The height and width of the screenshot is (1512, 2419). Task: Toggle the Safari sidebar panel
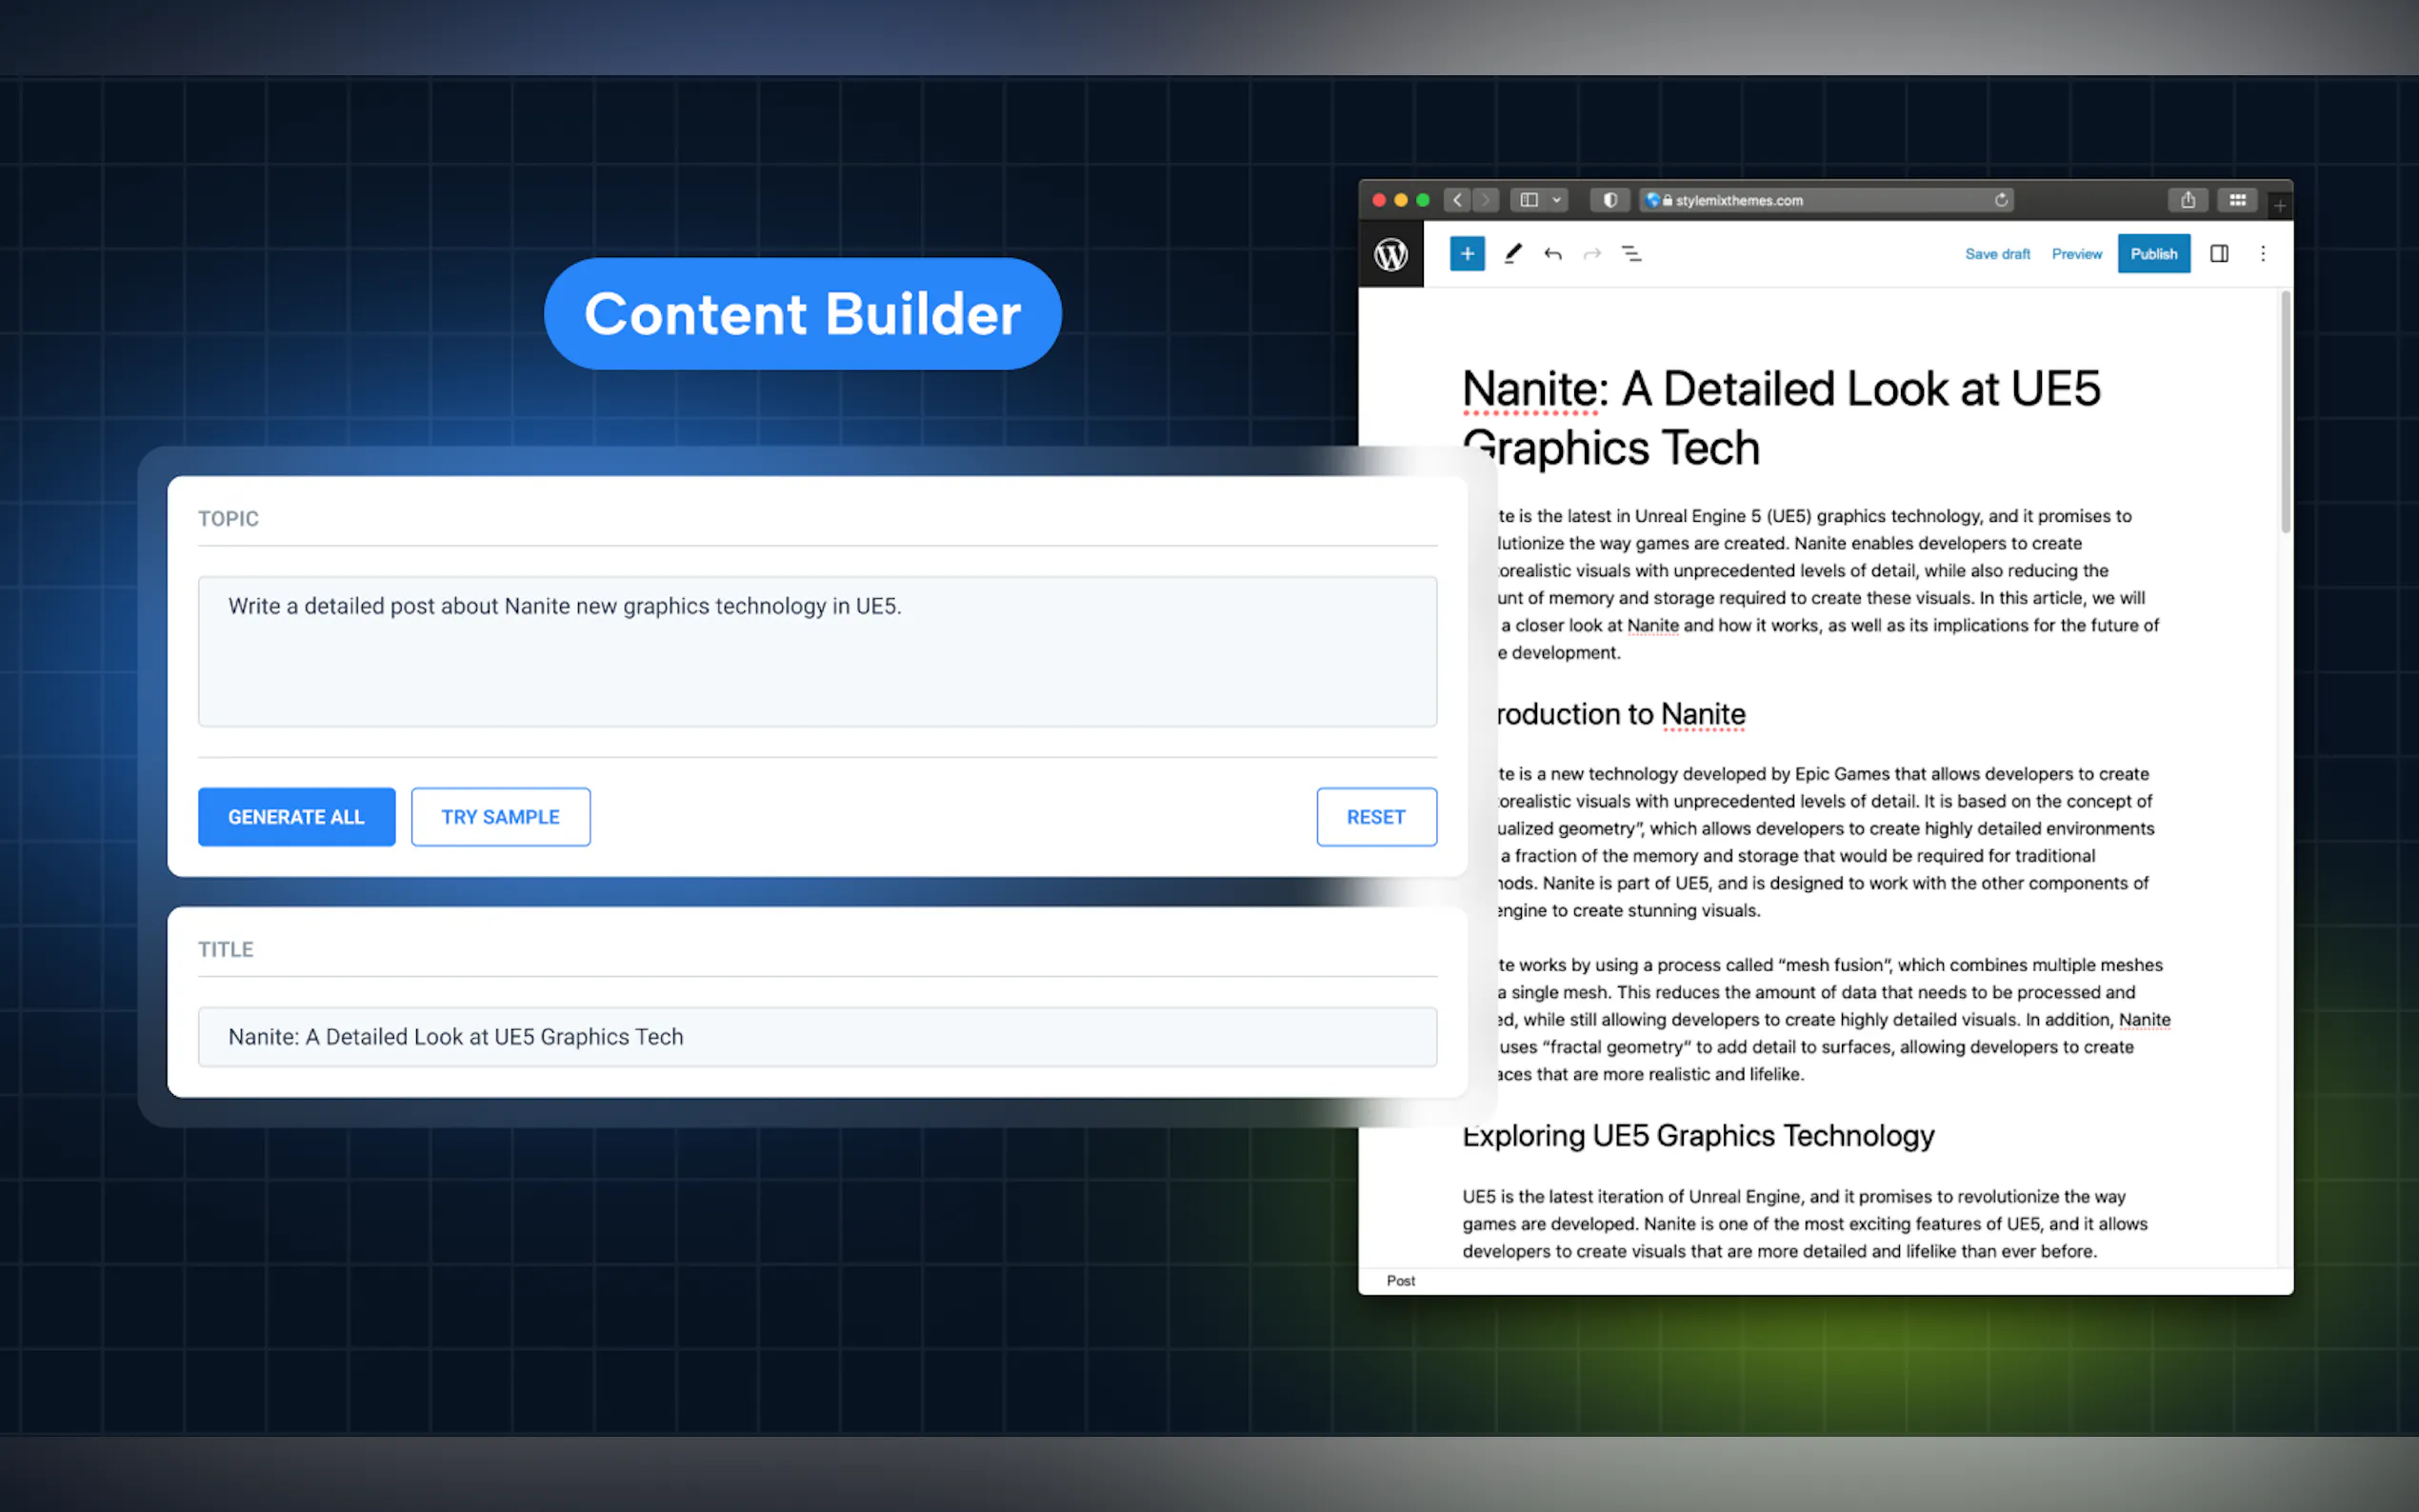pyautogui.click(x=1528, y=200)
